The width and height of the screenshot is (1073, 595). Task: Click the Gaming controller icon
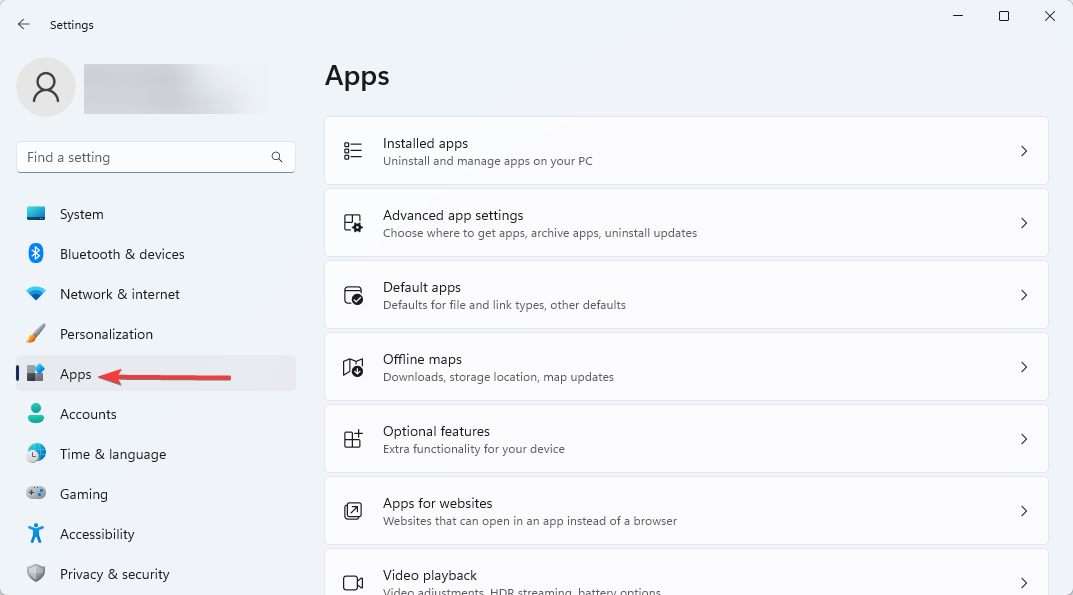pos(36,494)
